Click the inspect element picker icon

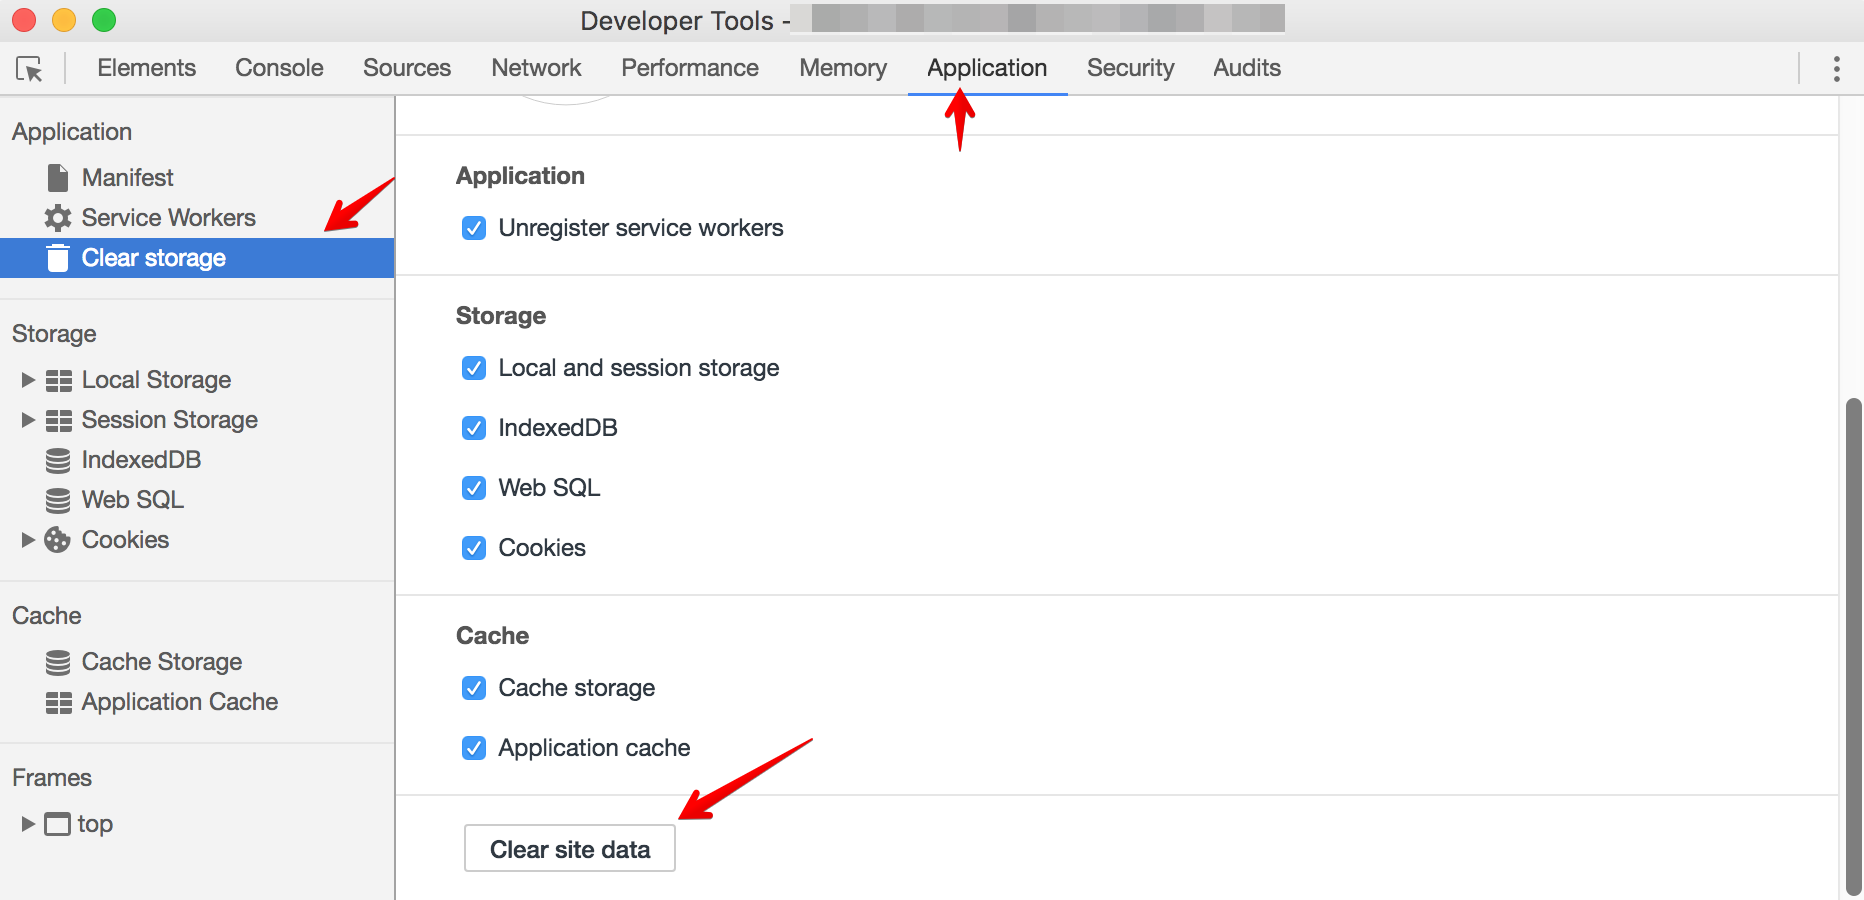30,68
